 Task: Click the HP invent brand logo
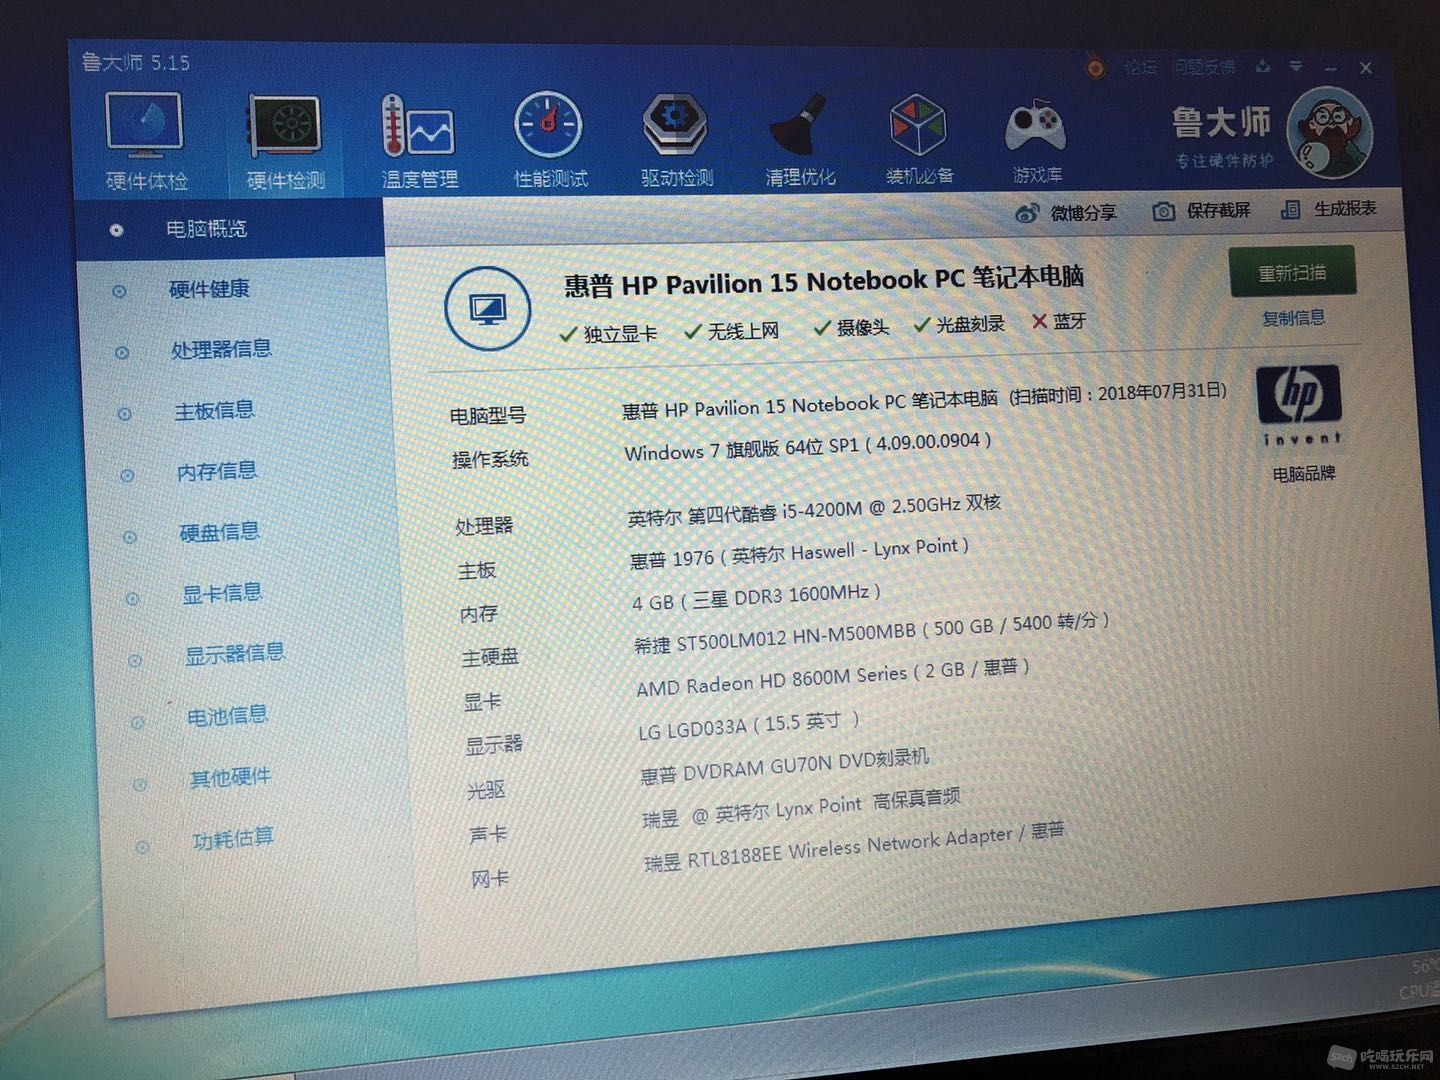1299,405
